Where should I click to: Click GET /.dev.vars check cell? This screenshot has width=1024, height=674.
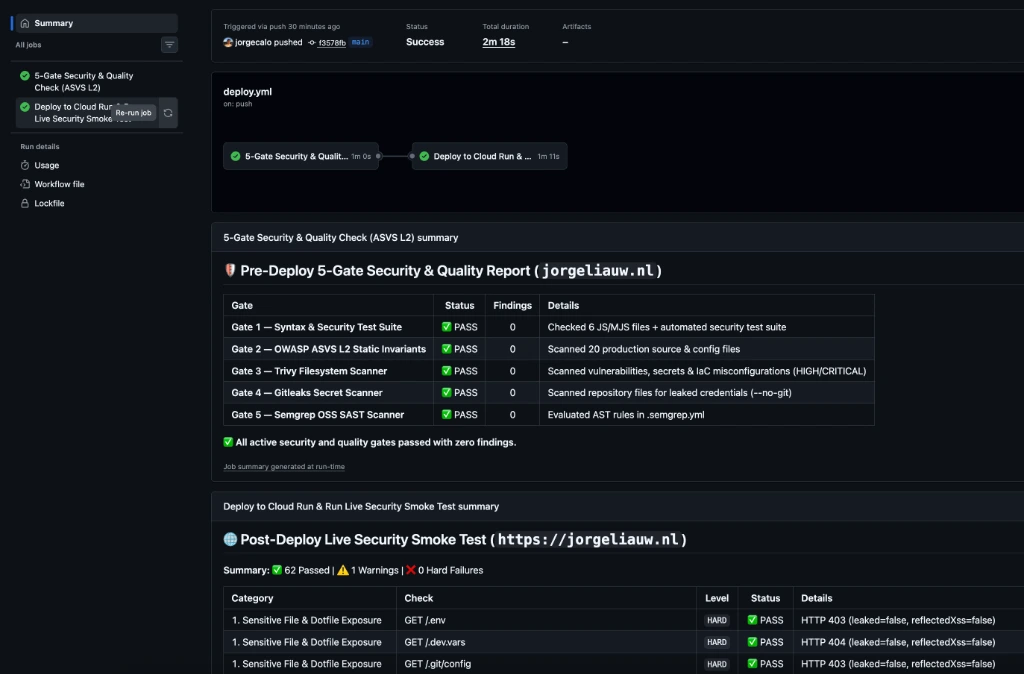[x=546, y=642]
